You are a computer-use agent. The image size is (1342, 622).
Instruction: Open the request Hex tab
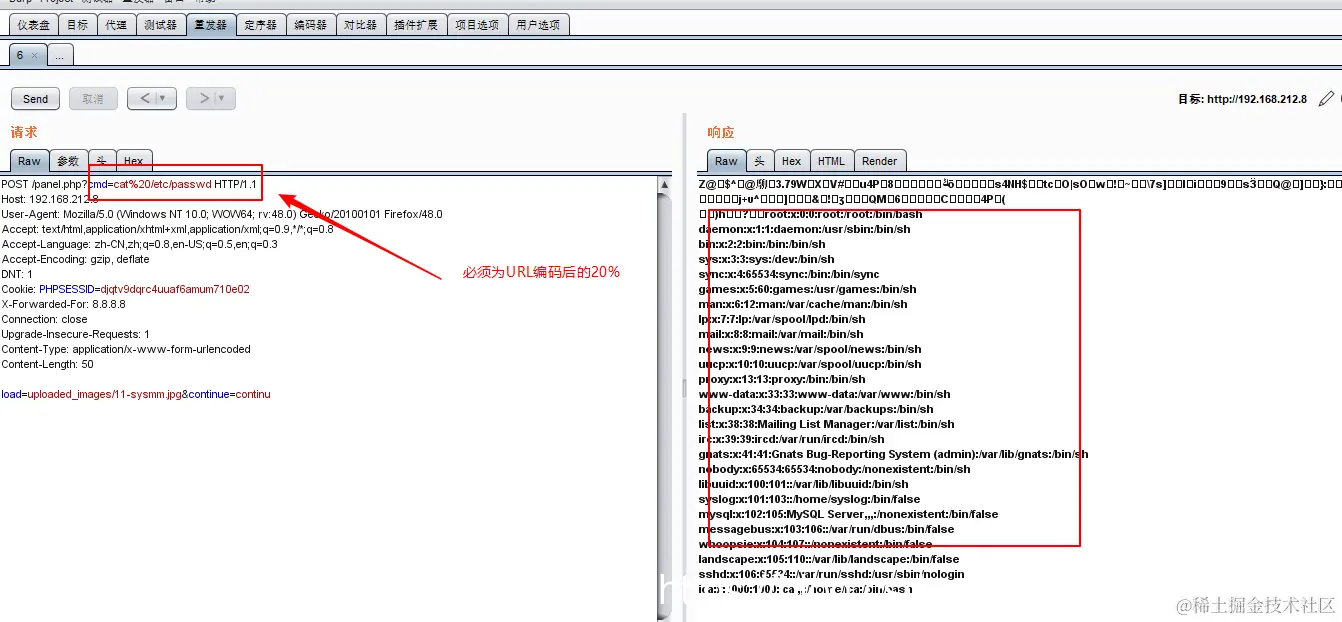click(x=133, y=161)
